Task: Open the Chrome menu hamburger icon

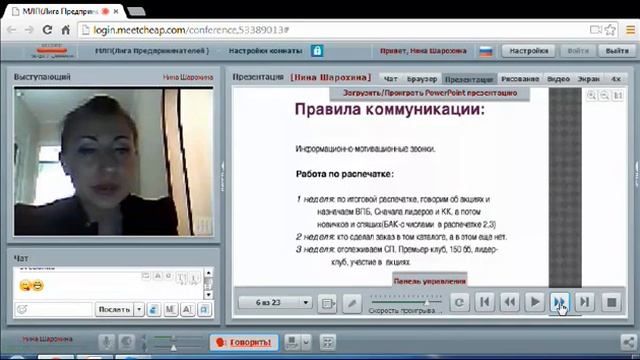Action: [631, 29]
